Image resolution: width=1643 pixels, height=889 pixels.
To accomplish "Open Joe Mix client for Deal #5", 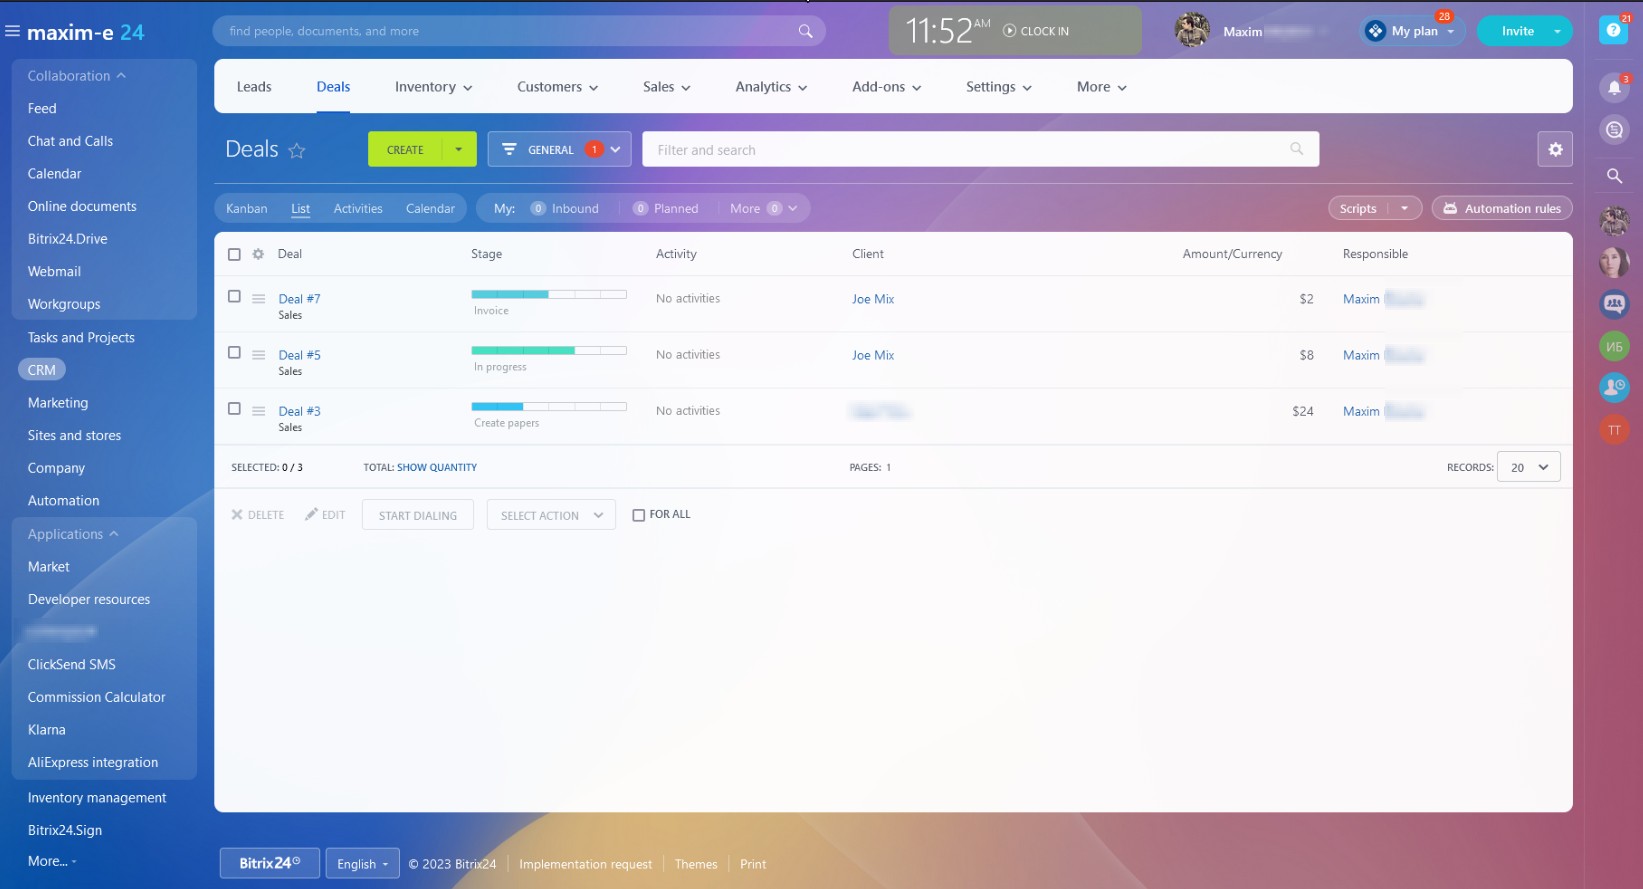I will 873,355.
